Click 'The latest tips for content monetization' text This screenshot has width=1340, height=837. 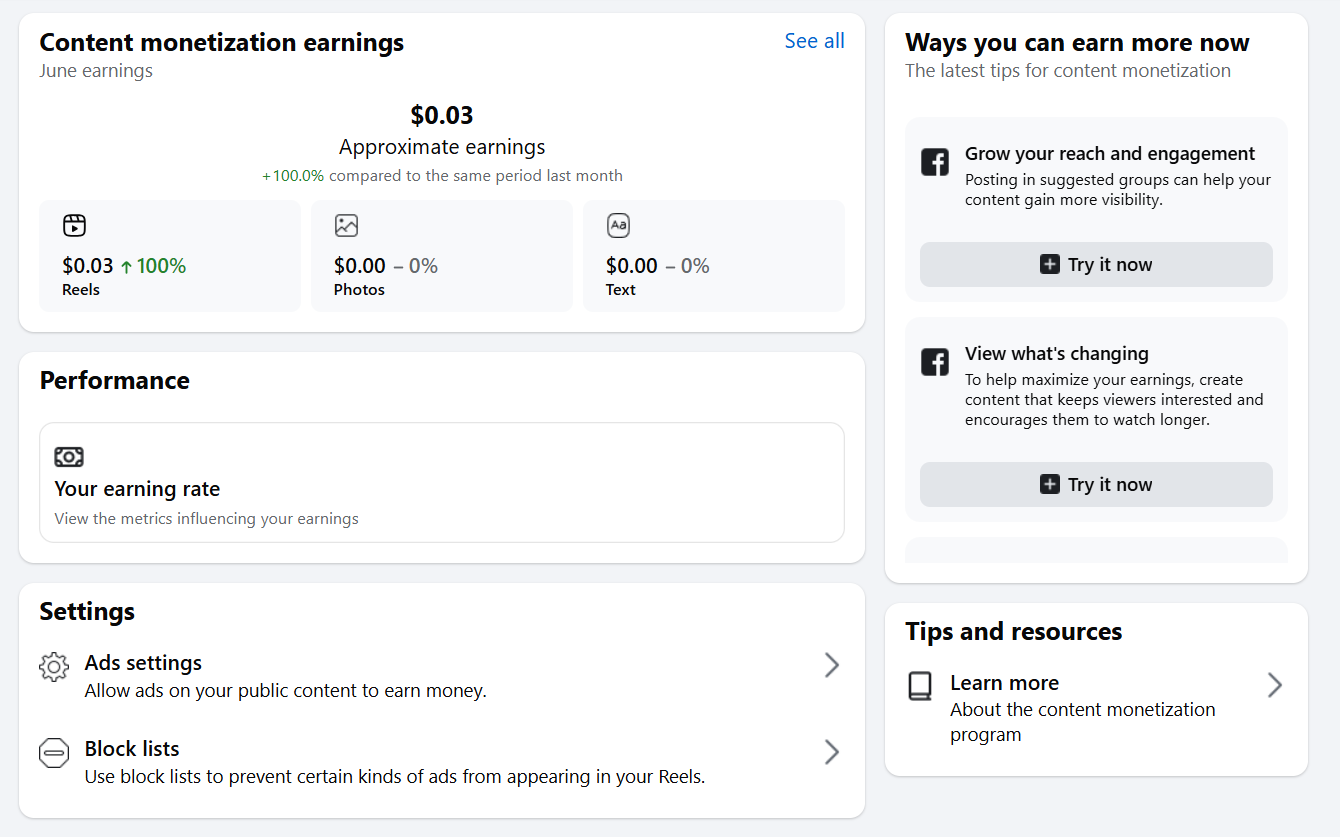[1068, 71]
